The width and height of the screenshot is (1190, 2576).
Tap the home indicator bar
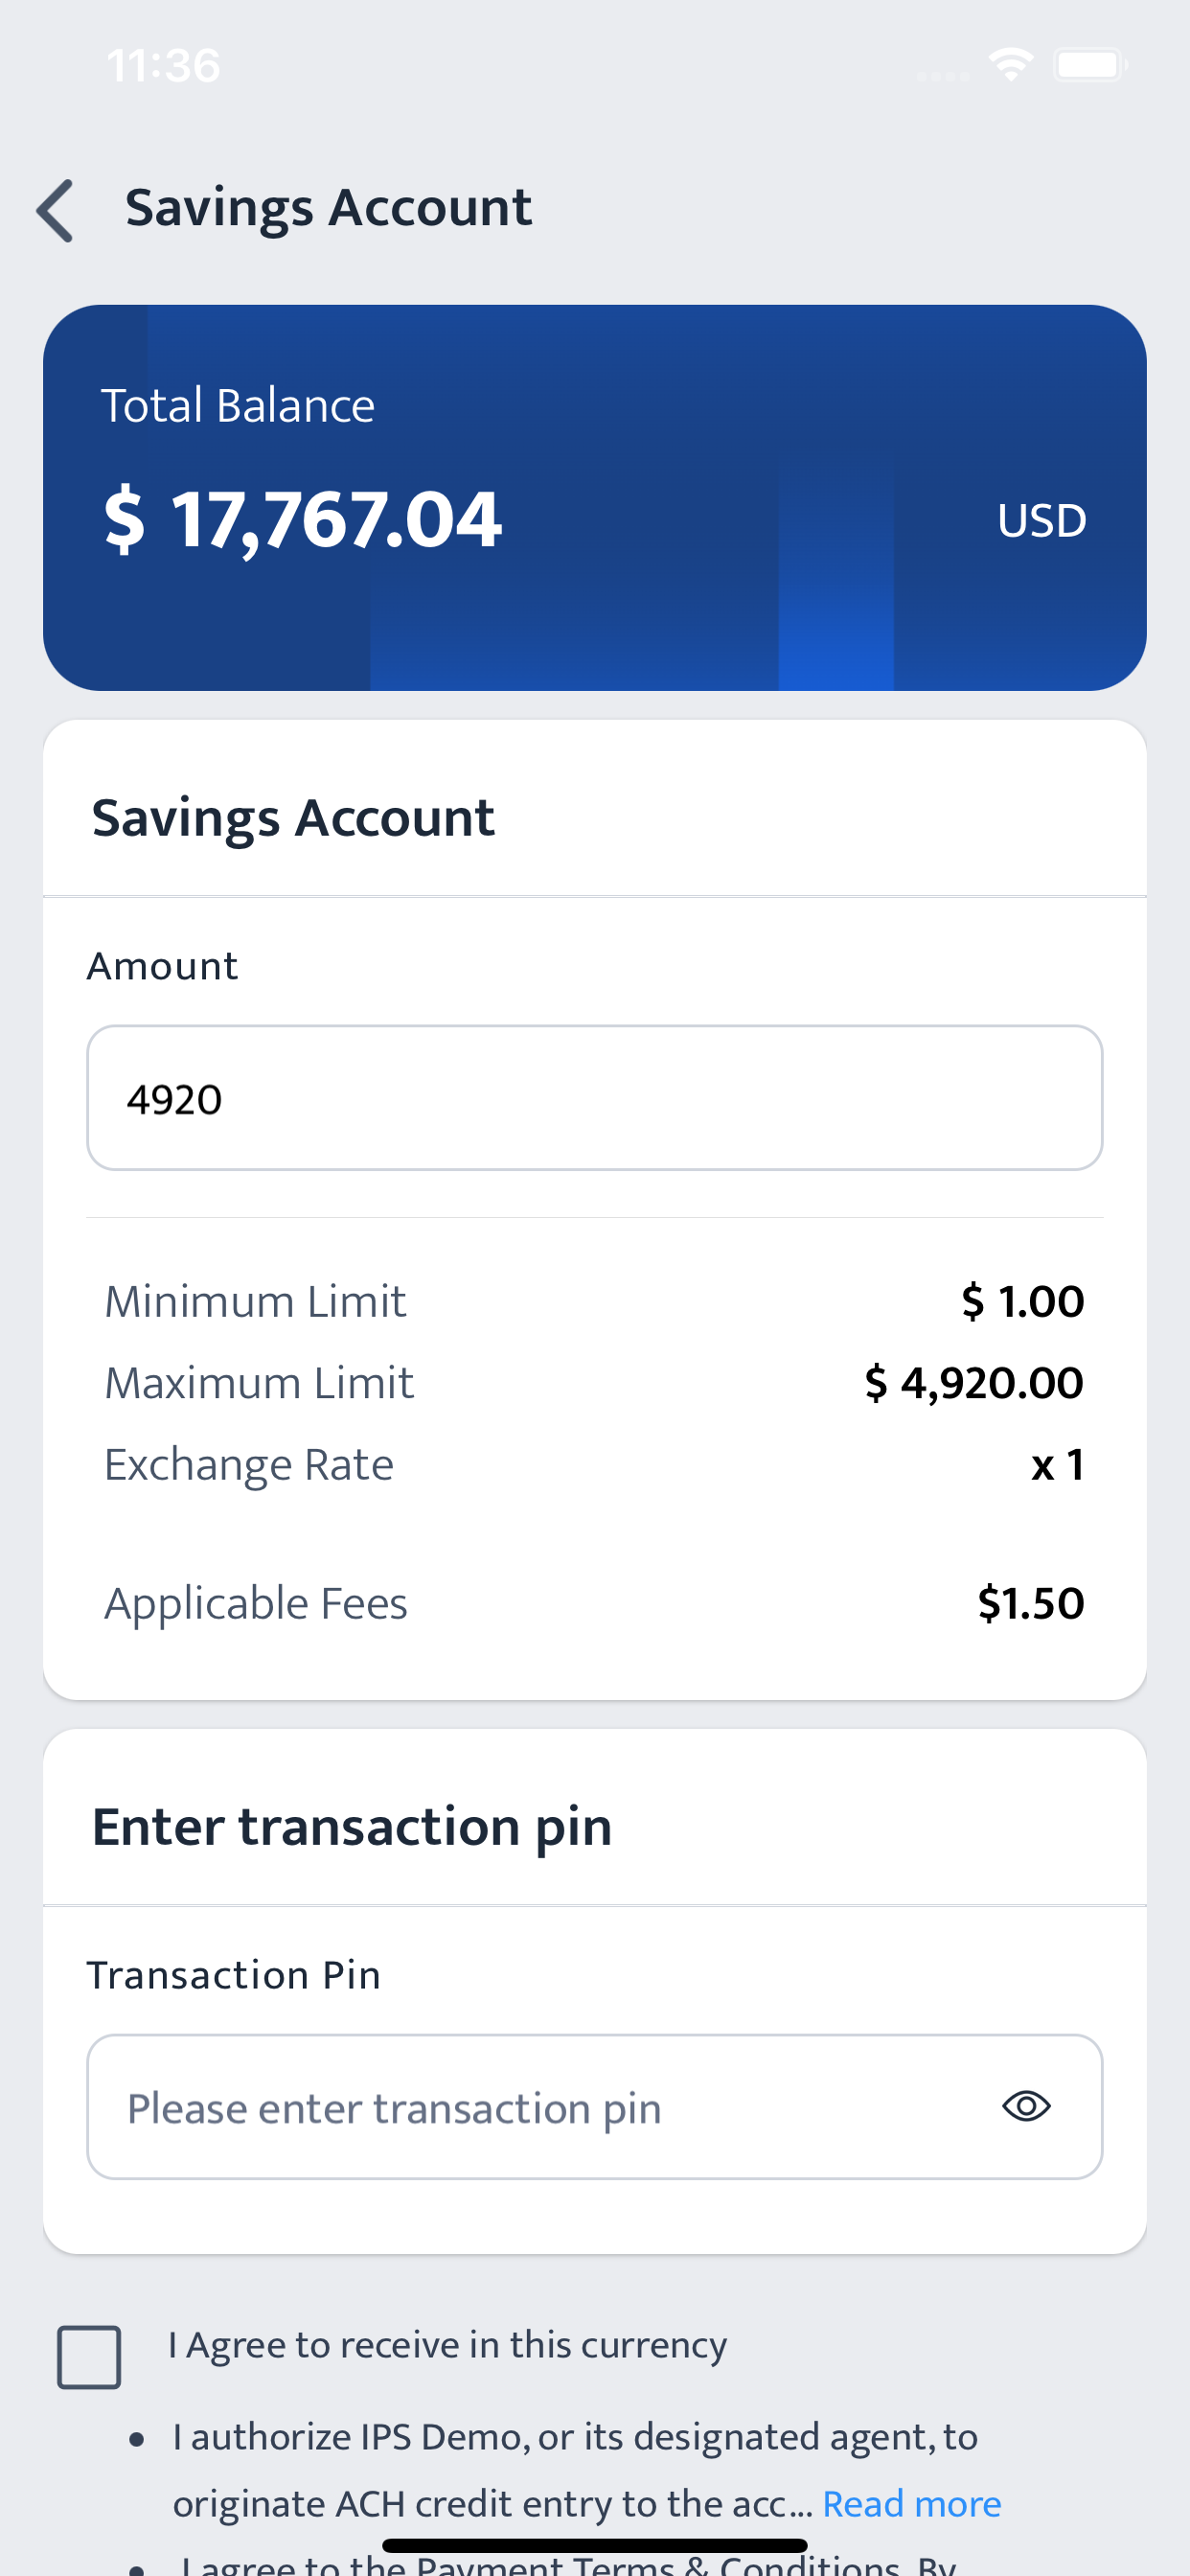click(595, 2545)
